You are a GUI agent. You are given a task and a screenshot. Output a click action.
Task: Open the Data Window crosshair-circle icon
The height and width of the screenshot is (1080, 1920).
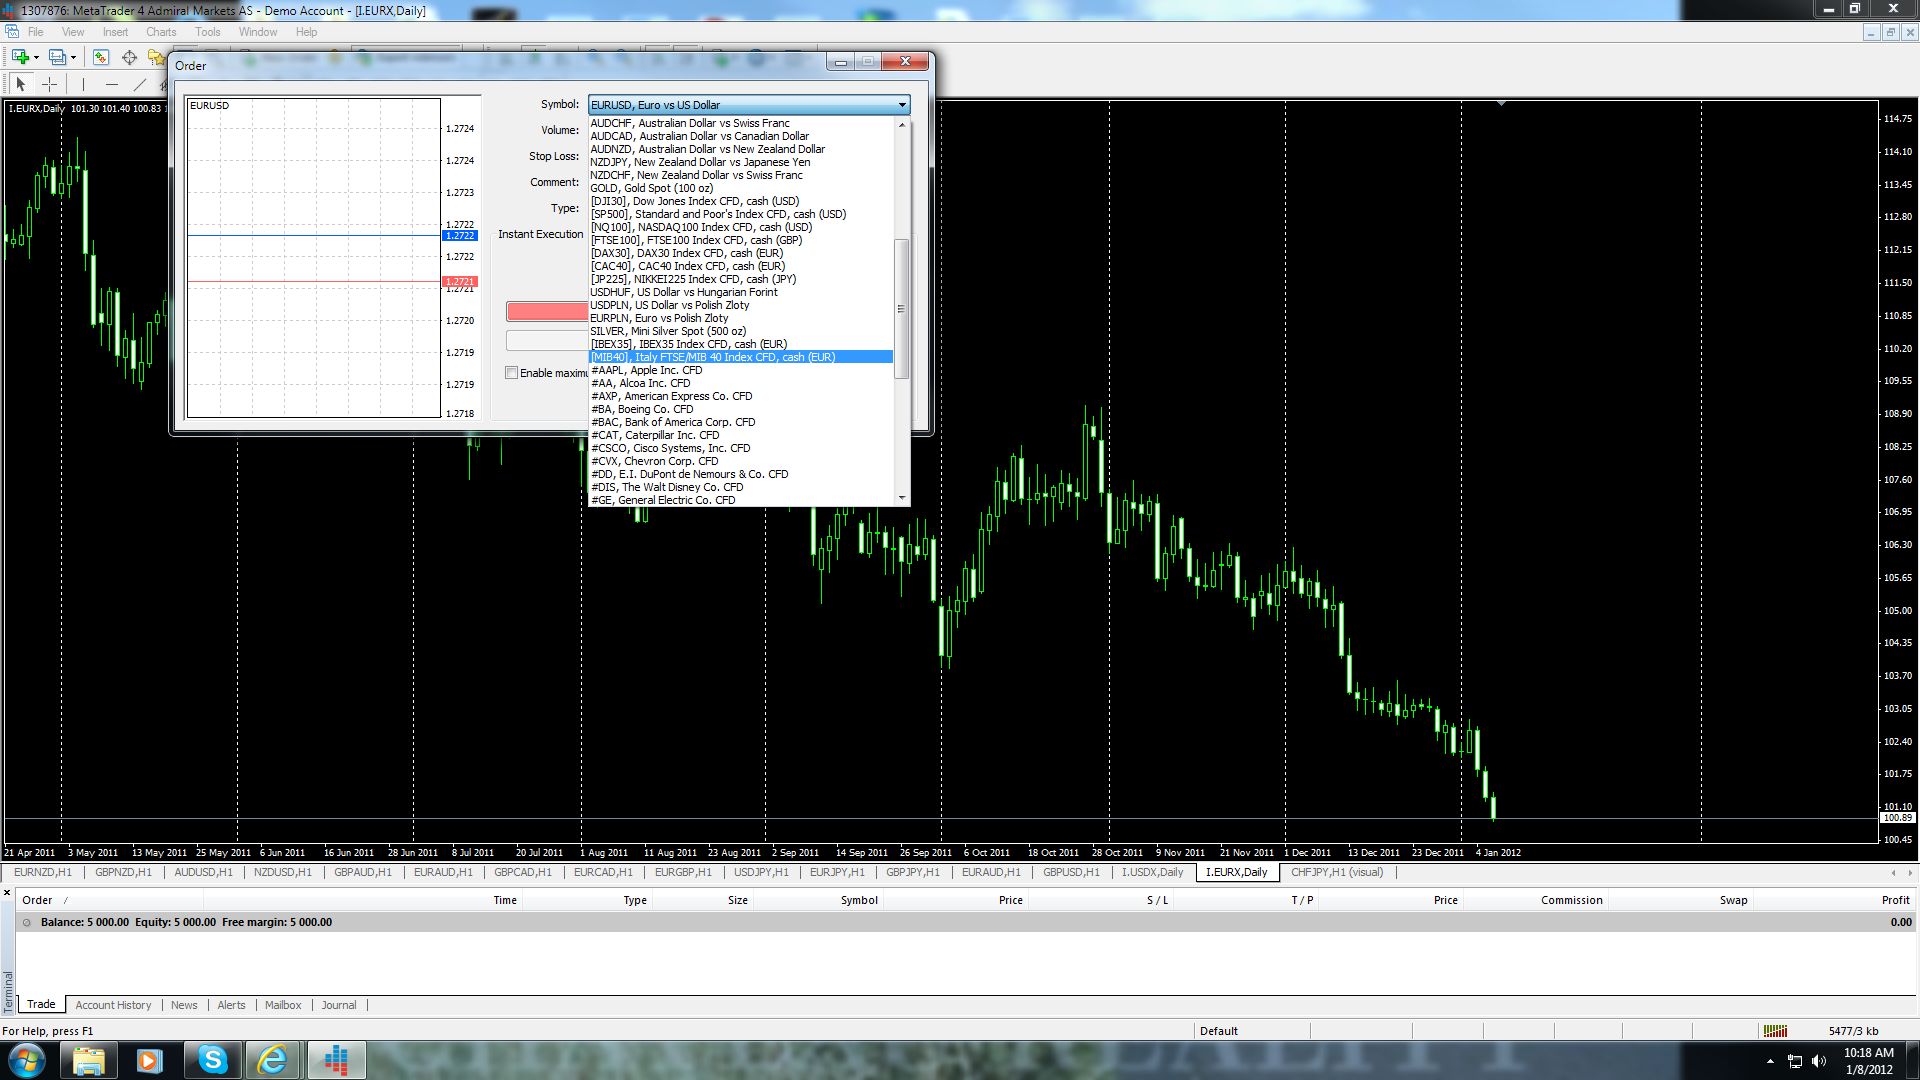point(129,57)
